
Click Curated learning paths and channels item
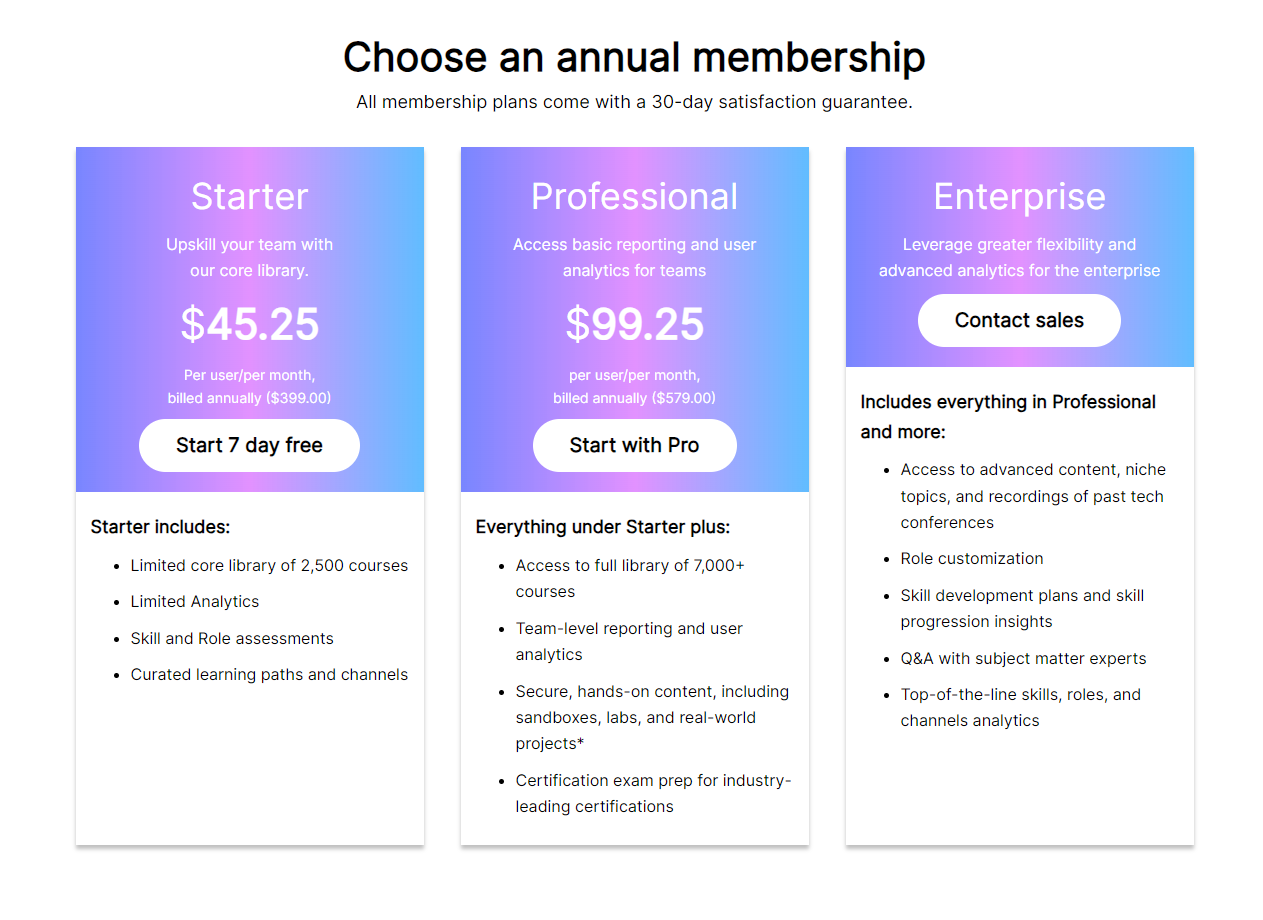(x=269, y=674)
